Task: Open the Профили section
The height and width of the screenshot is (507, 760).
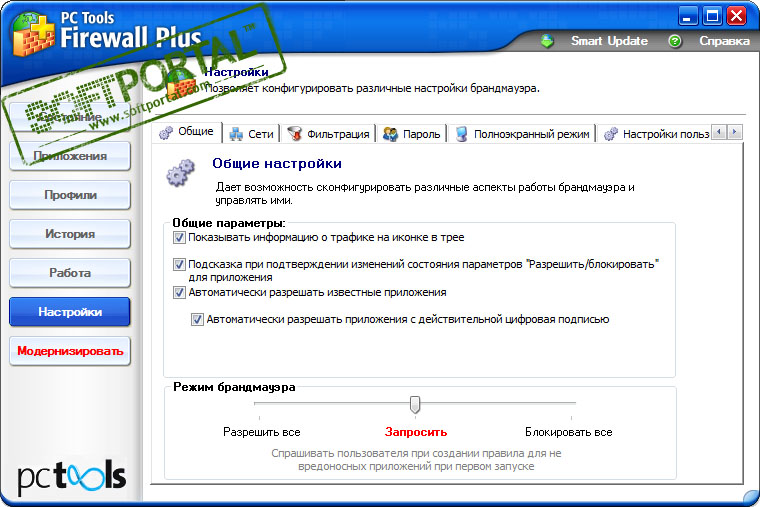Action: click(x=70, y=195)
